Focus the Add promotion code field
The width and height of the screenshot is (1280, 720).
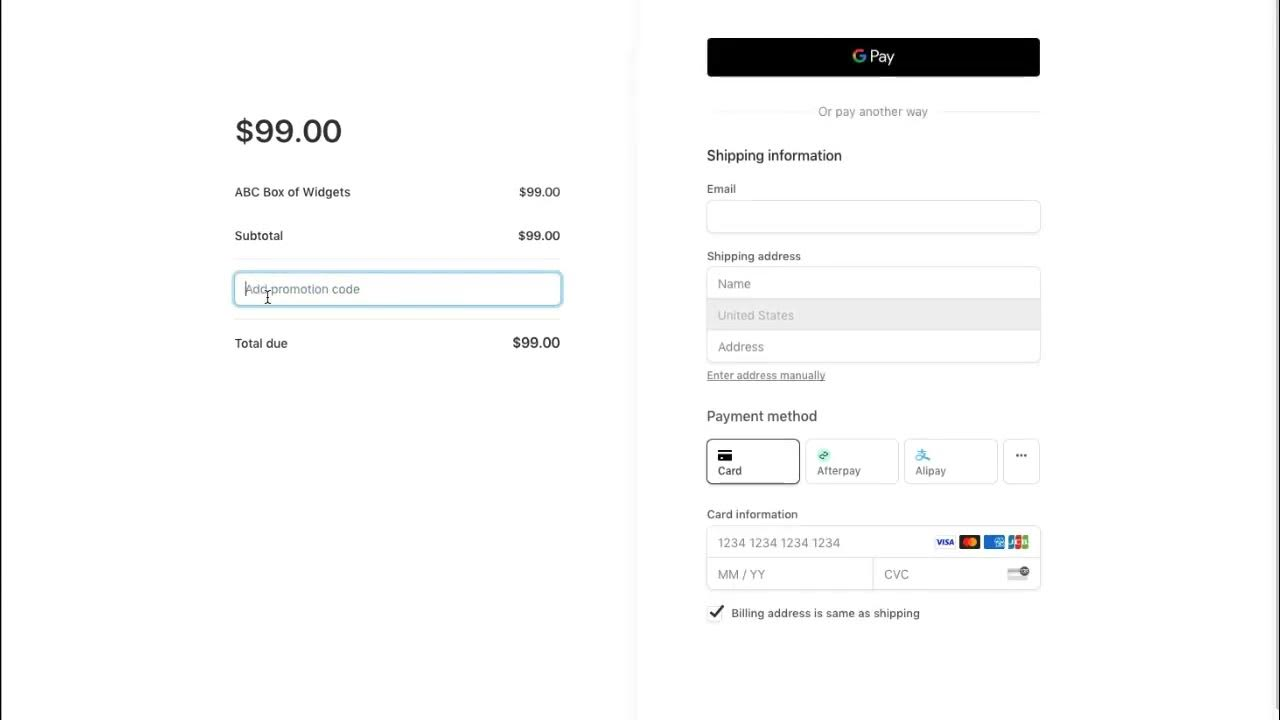[x=398, y=289]
